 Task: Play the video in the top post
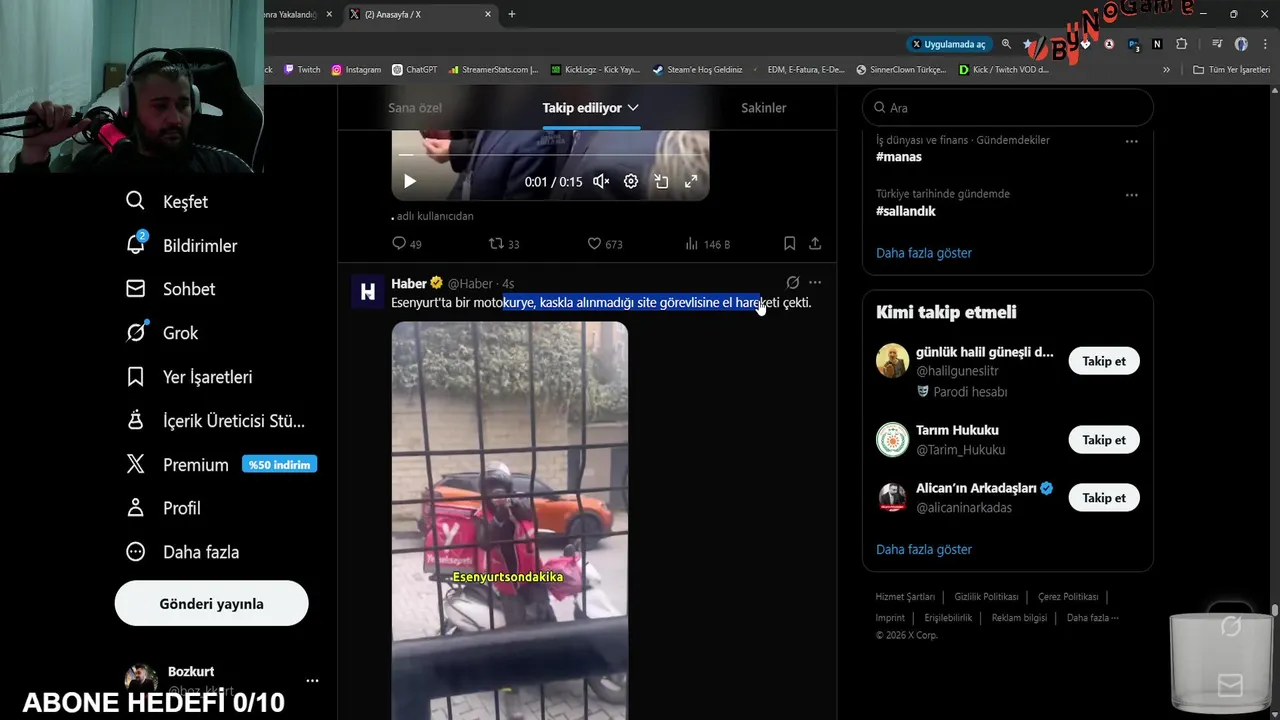tap(410, 182)
